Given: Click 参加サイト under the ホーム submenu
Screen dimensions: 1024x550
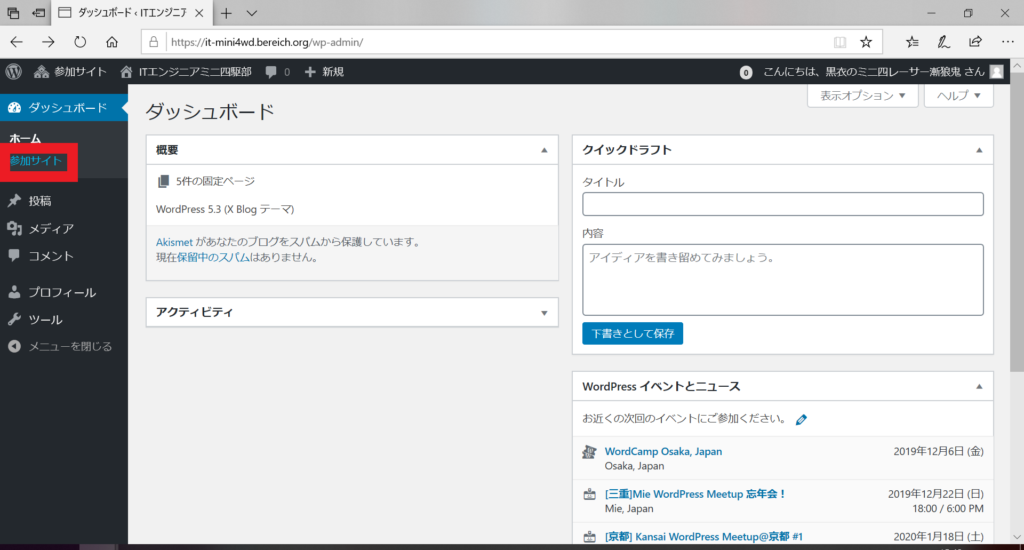Looking at the screenshot, I should 36,161.
